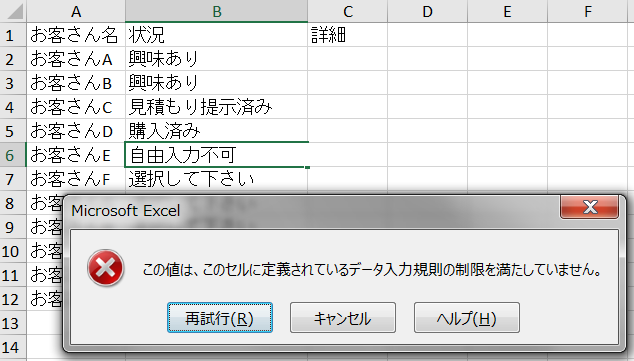Image resolution: width=634 pixels, height=361 pixels.
Task: Select row 13 header
Action: tap(13, 323)
